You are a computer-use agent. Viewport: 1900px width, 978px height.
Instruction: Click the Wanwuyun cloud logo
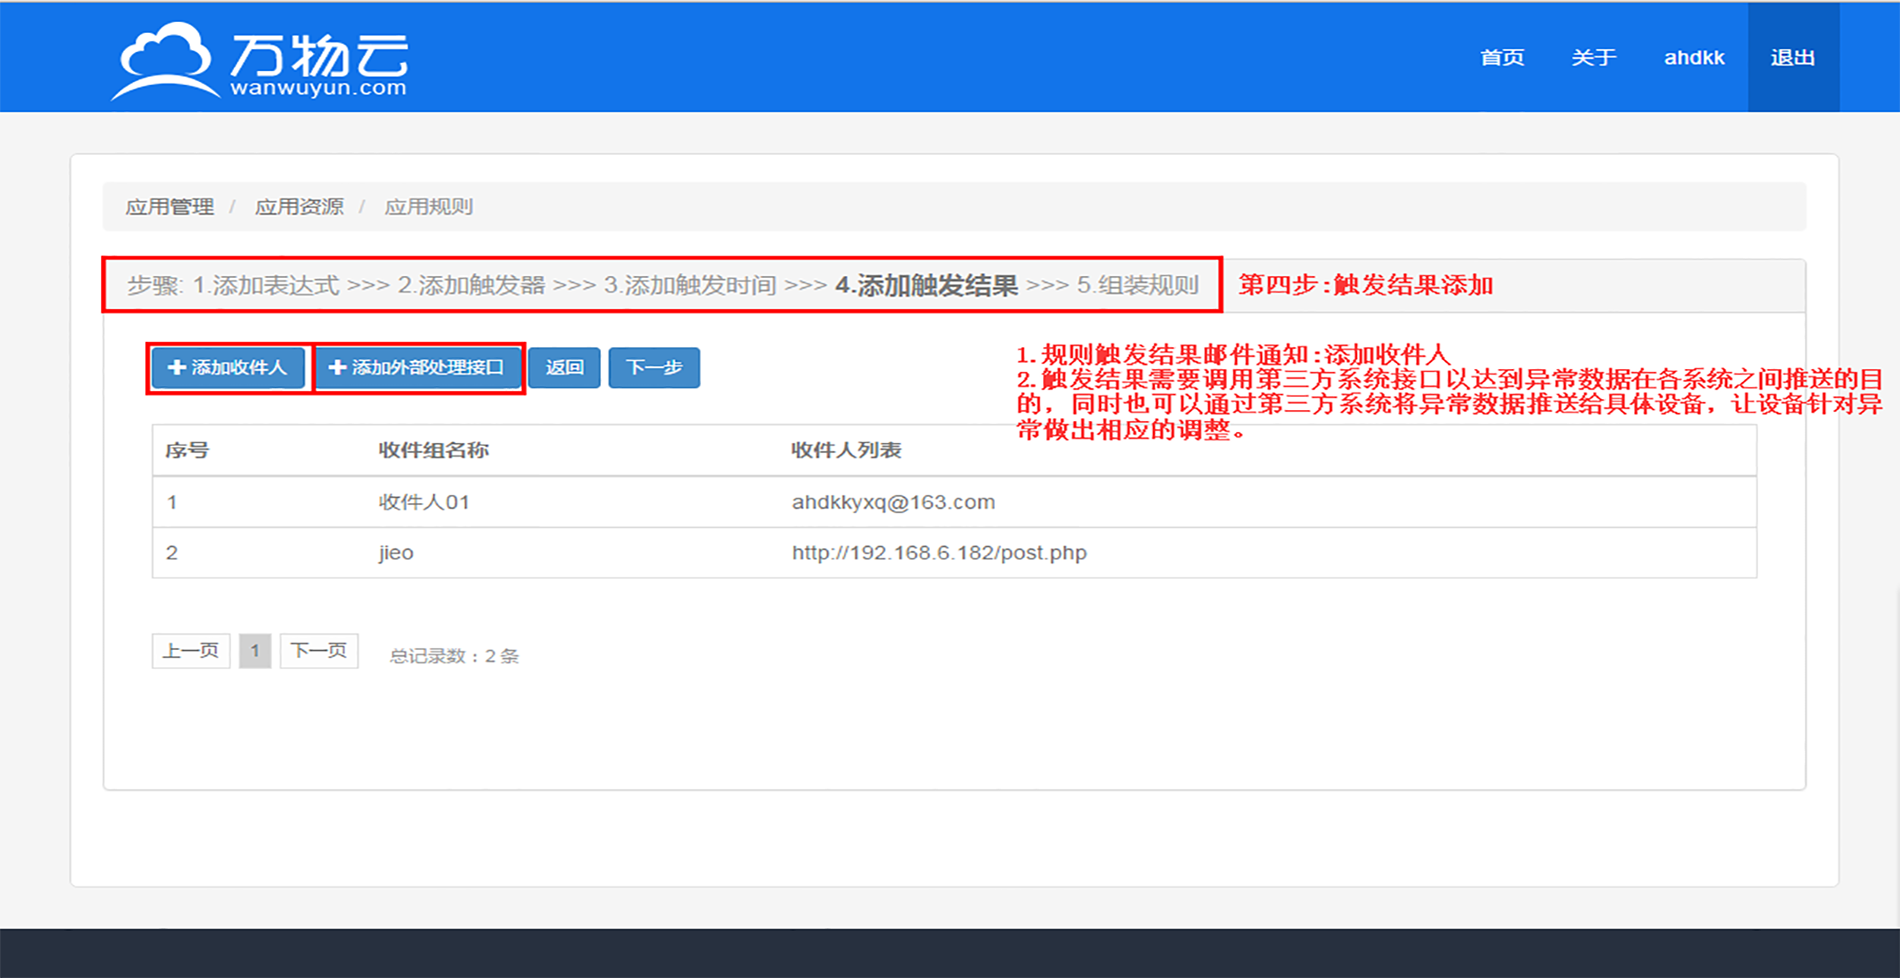click(x=260, y=60)
